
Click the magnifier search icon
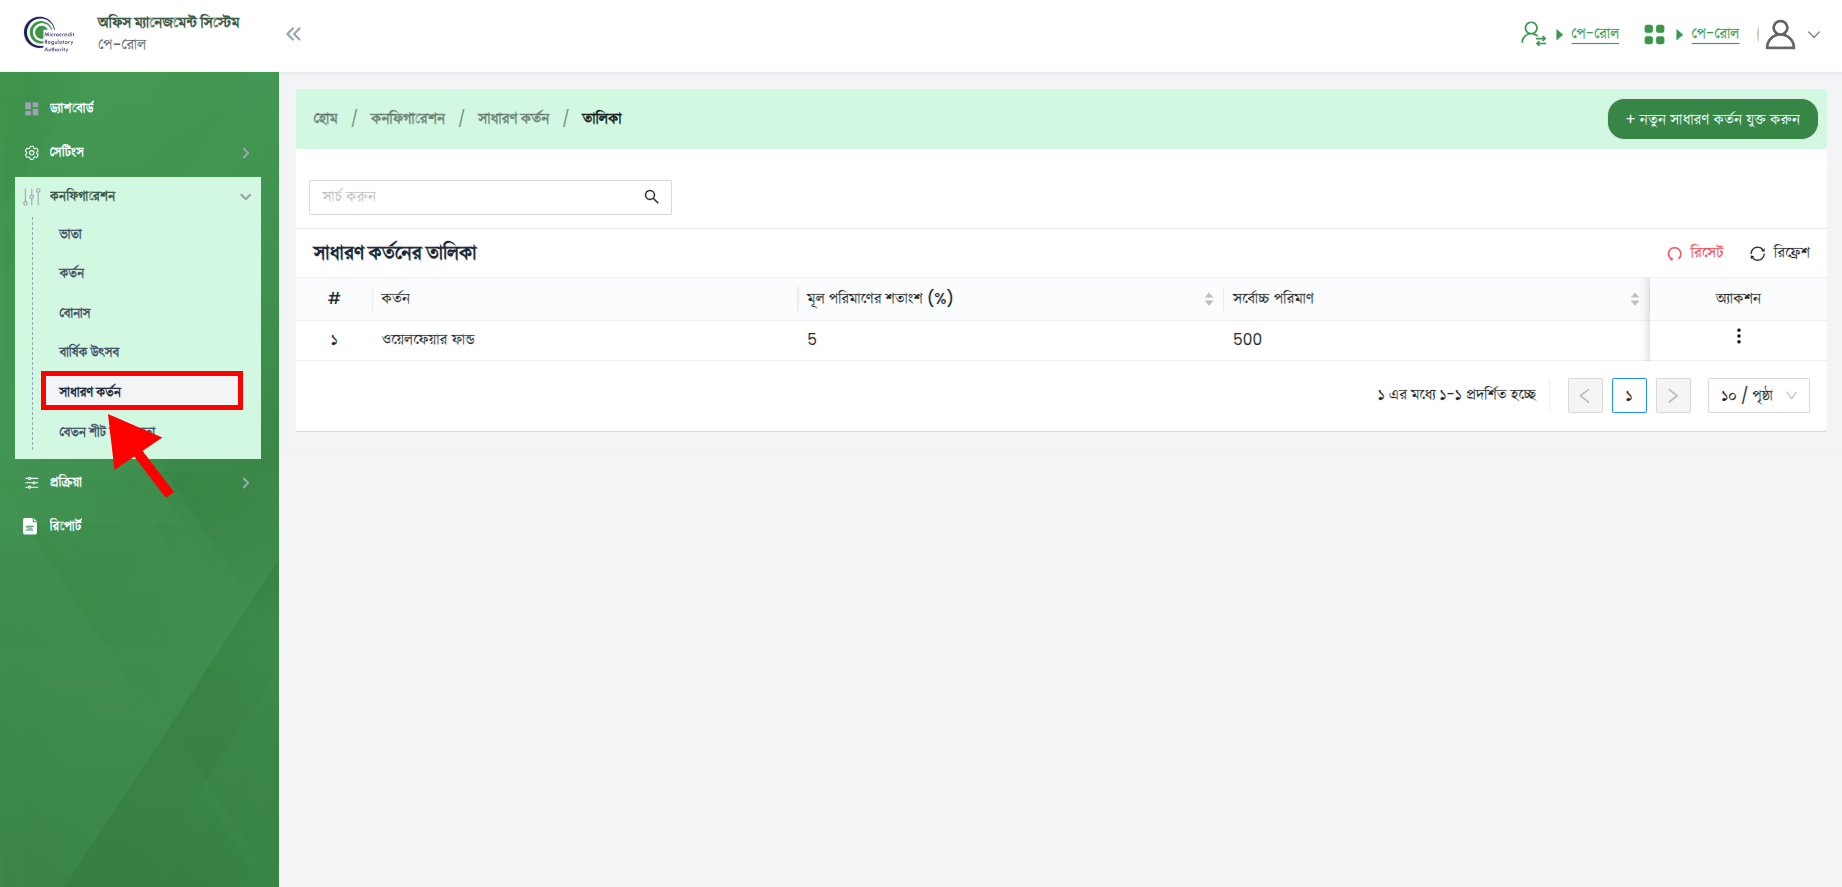pos(652,197)
